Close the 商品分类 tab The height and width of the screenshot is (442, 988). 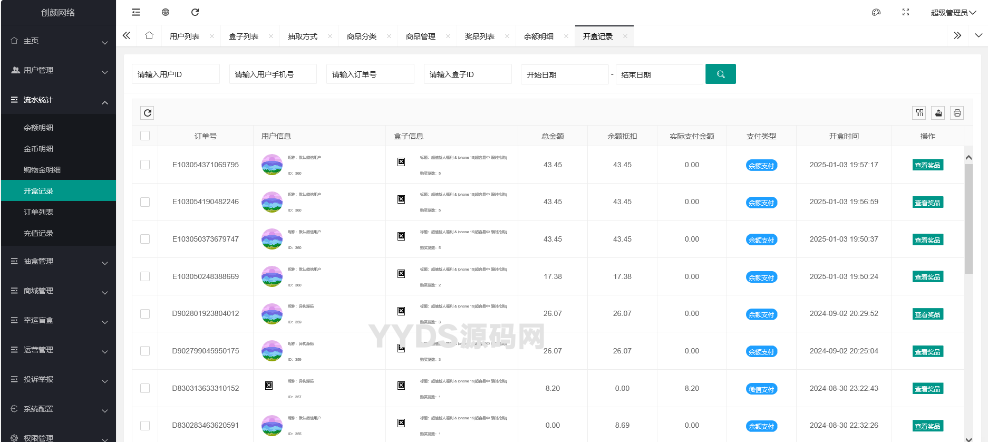click(389, 37)
